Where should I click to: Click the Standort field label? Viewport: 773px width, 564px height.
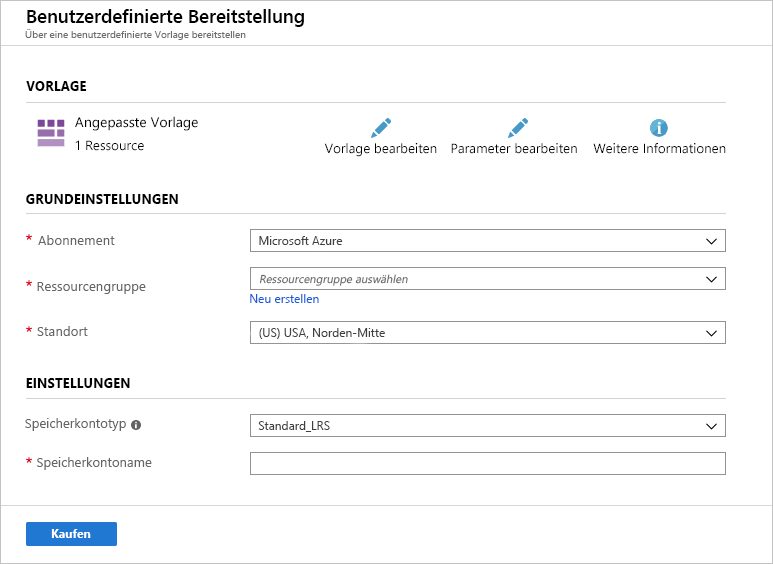coord(62,331)
